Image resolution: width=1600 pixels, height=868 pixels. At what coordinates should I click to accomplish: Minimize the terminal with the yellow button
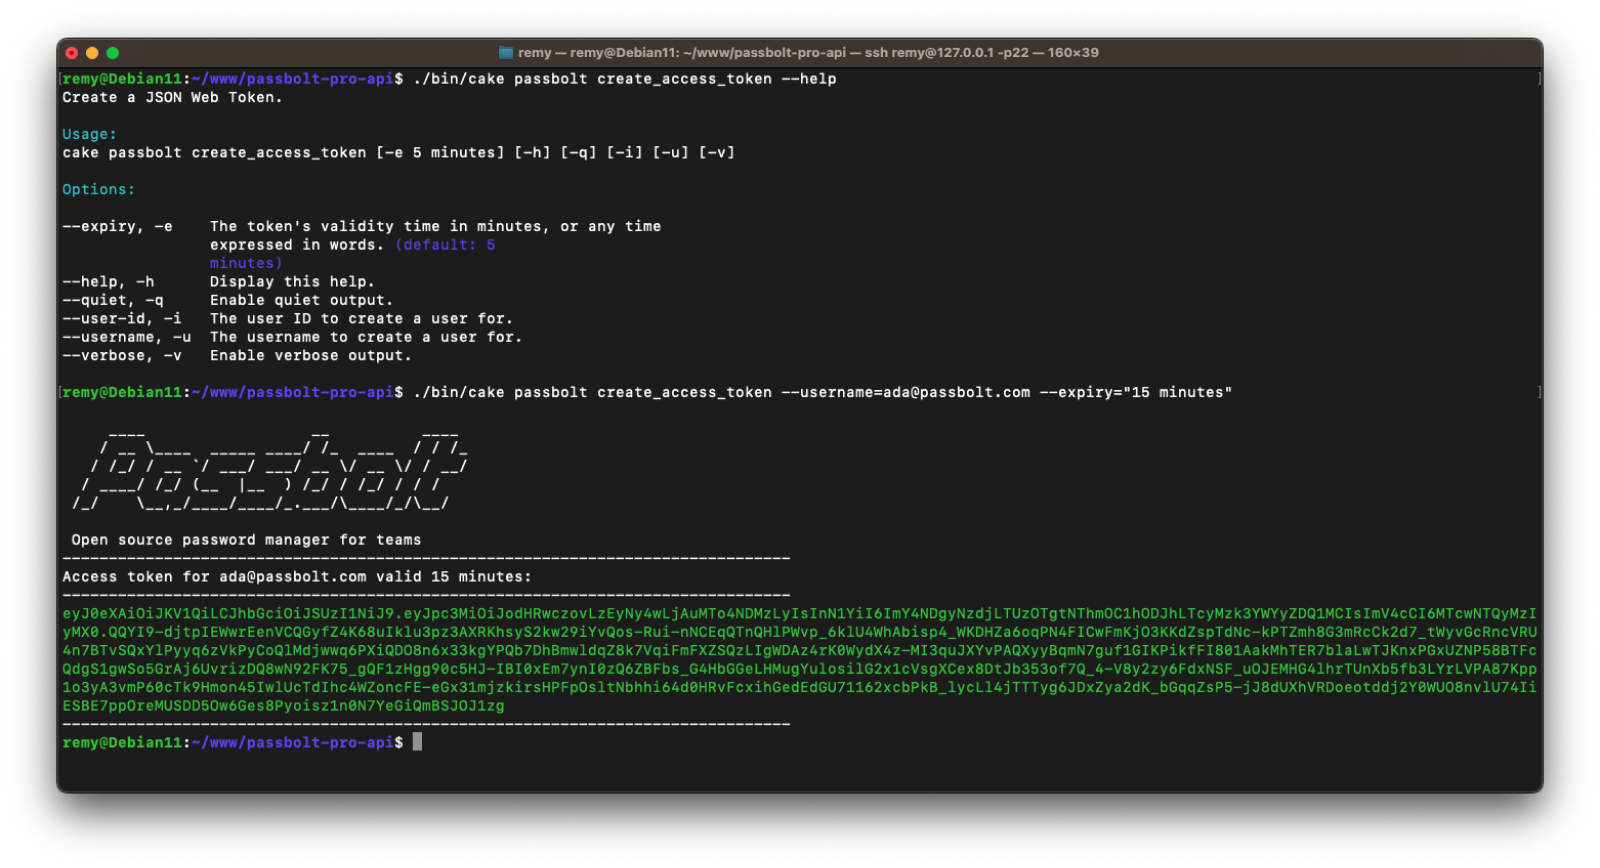point(92,53)
